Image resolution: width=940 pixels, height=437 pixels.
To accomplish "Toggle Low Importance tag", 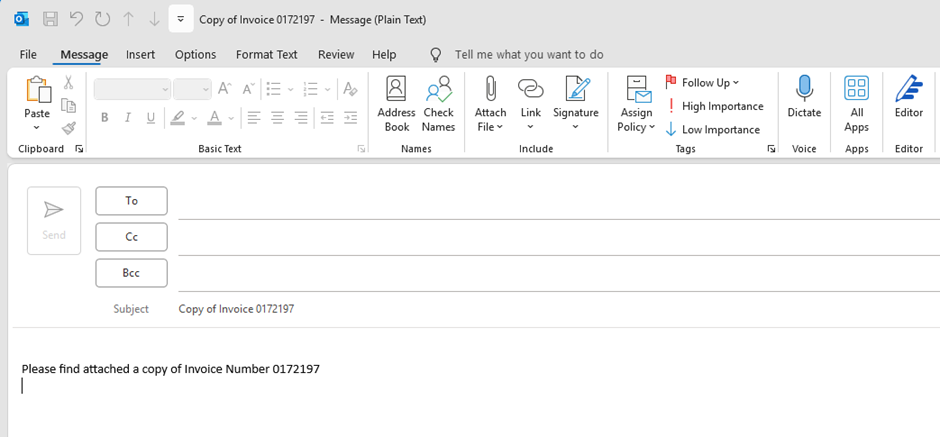I will tap(712, 129).
